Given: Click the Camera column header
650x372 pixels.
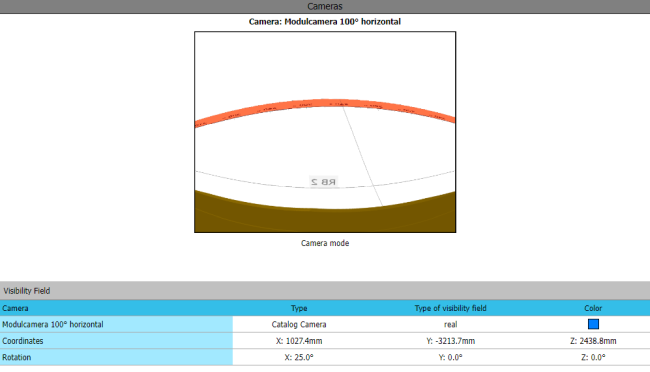Looking at the screenshot, I should (x=15, y=308).
